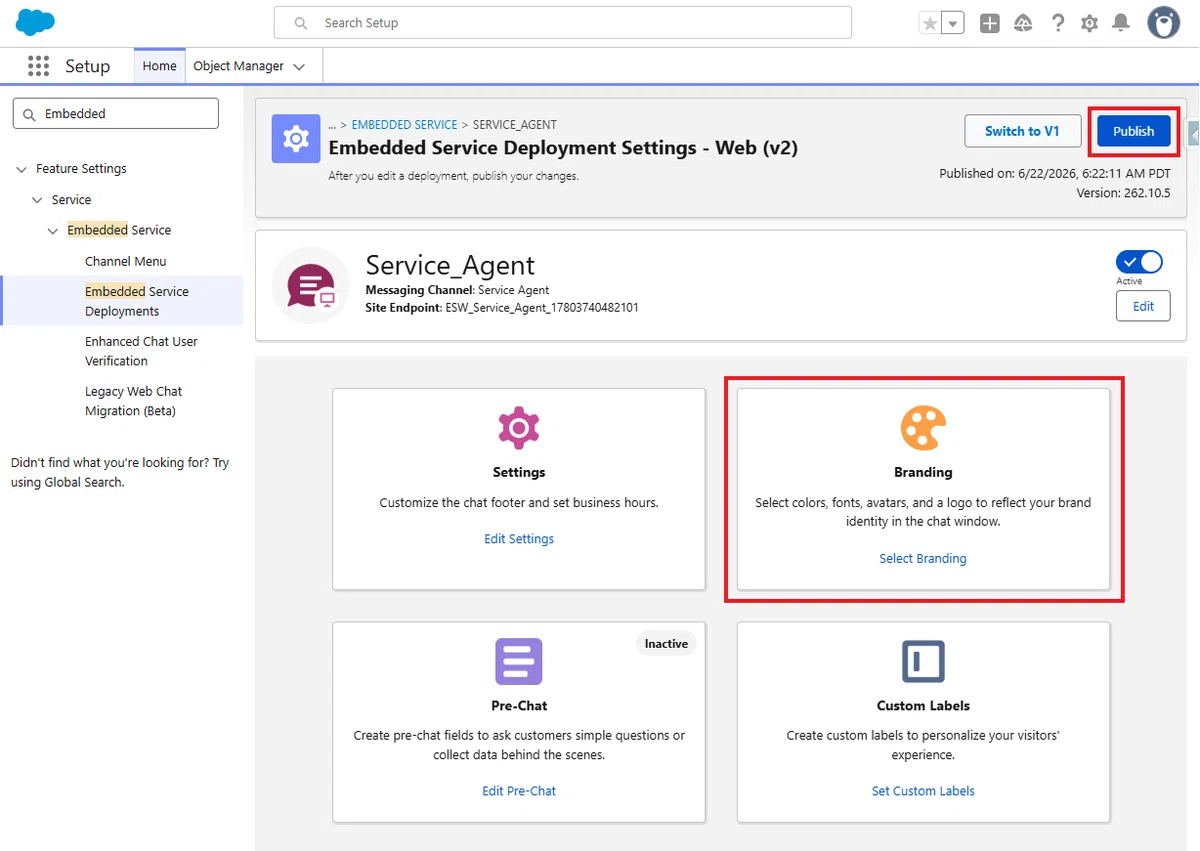
Task: Open the Object Manager tab
Action: point(238,66)
